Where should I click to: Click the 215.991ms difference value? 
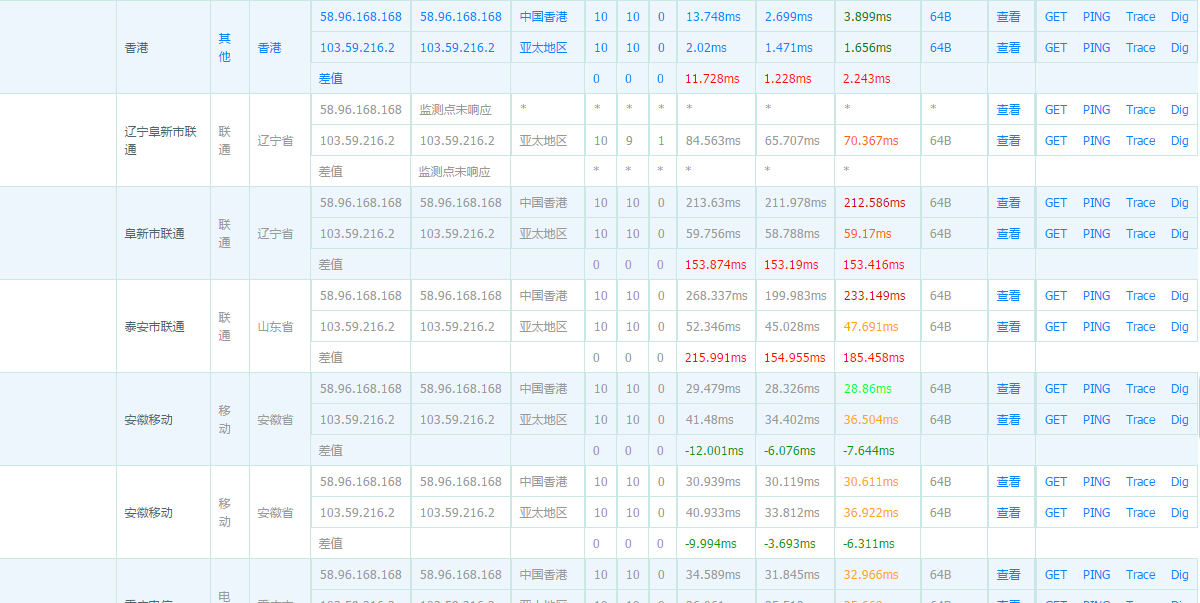point(716,358)
